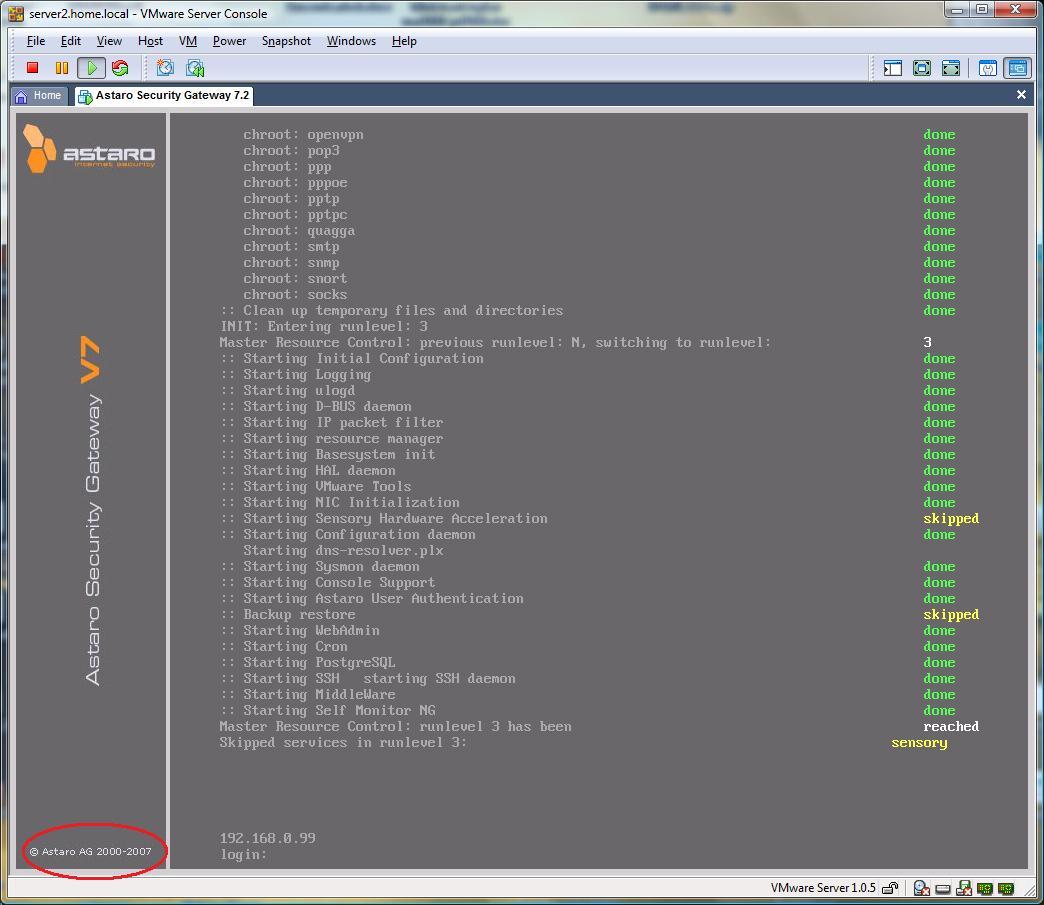Viewport: 1044px width, 905px height.
Task: Reset the virtual machine with the restart icon
Action: tap(121, 68)
